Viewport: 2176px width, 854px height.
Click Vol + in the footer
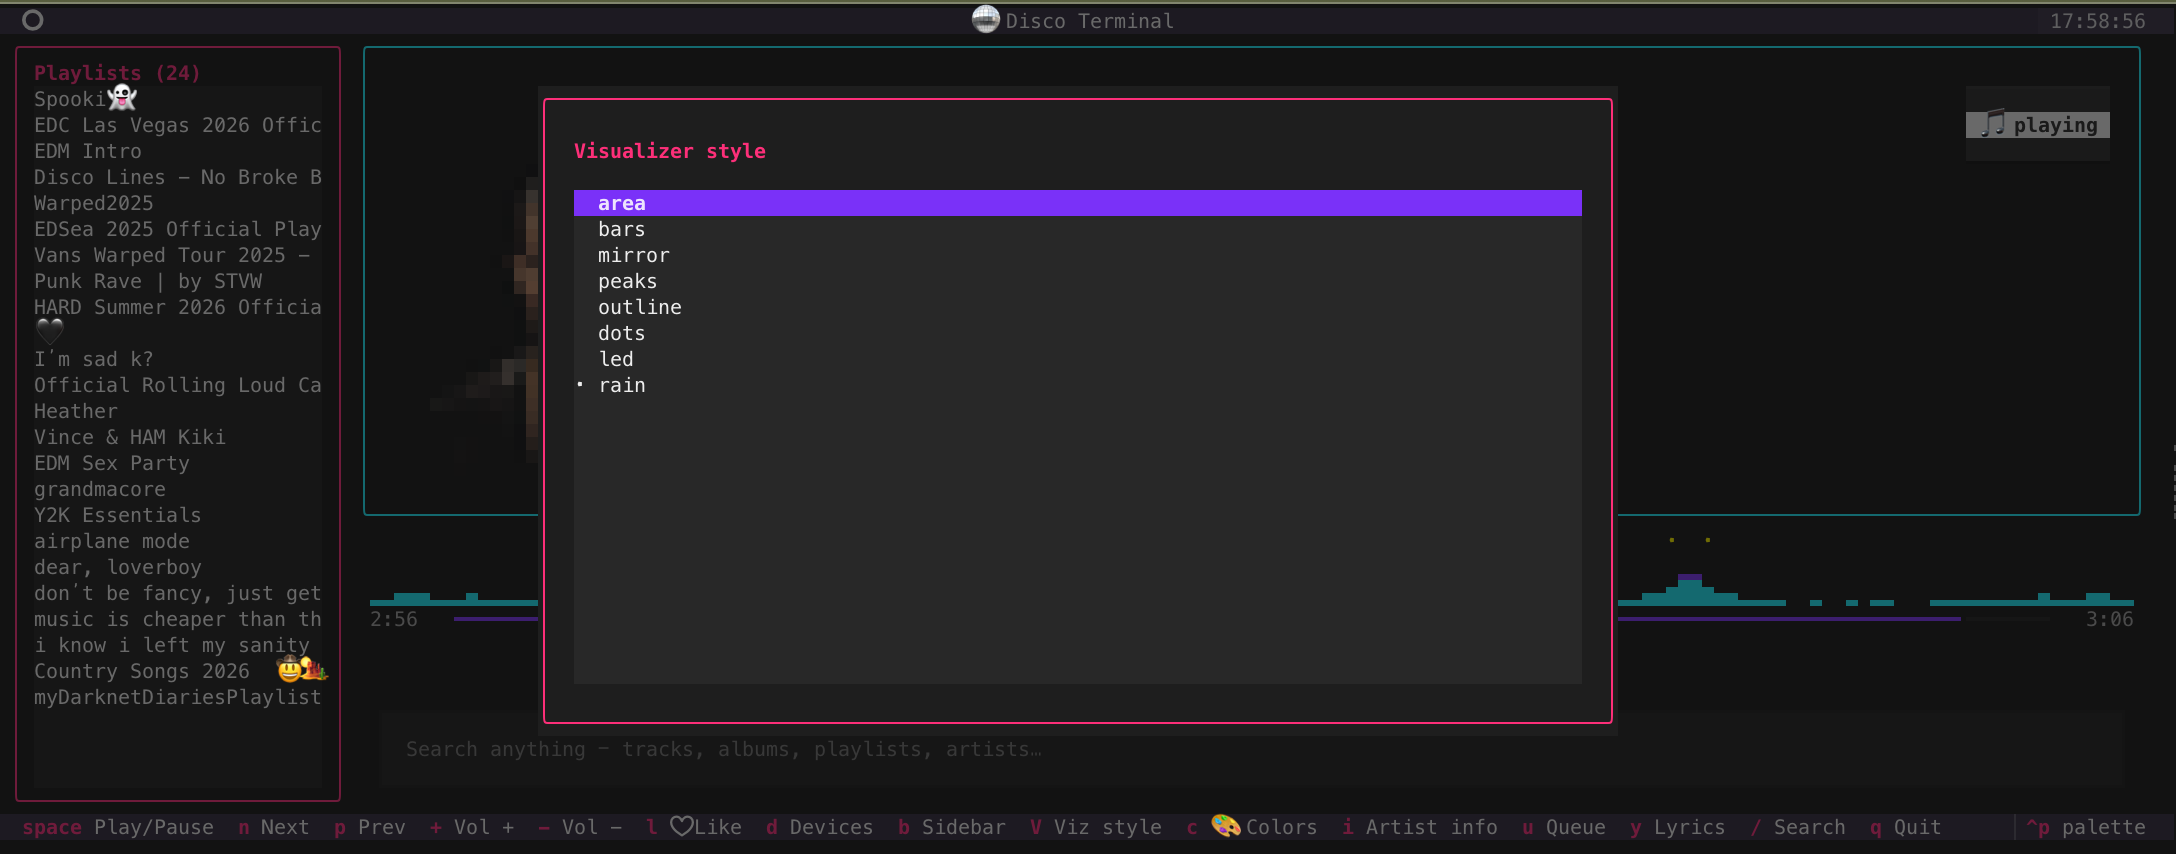pos(472,827)
